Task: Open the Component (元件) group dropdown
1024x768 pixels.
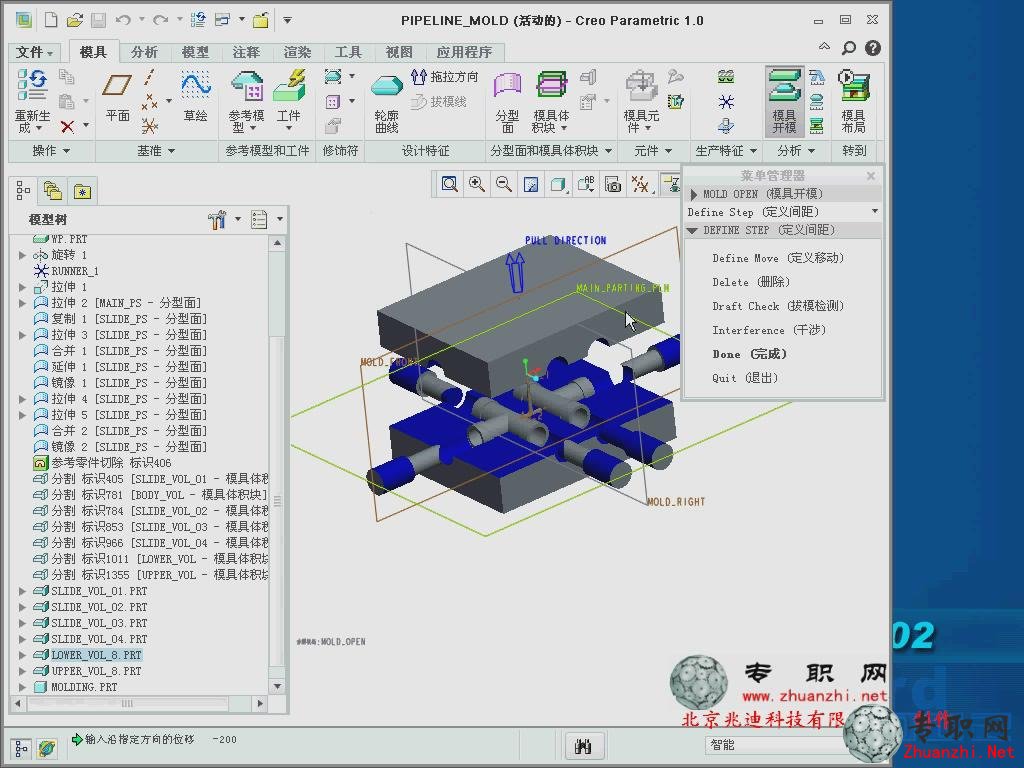Action: tap(653, 151)
